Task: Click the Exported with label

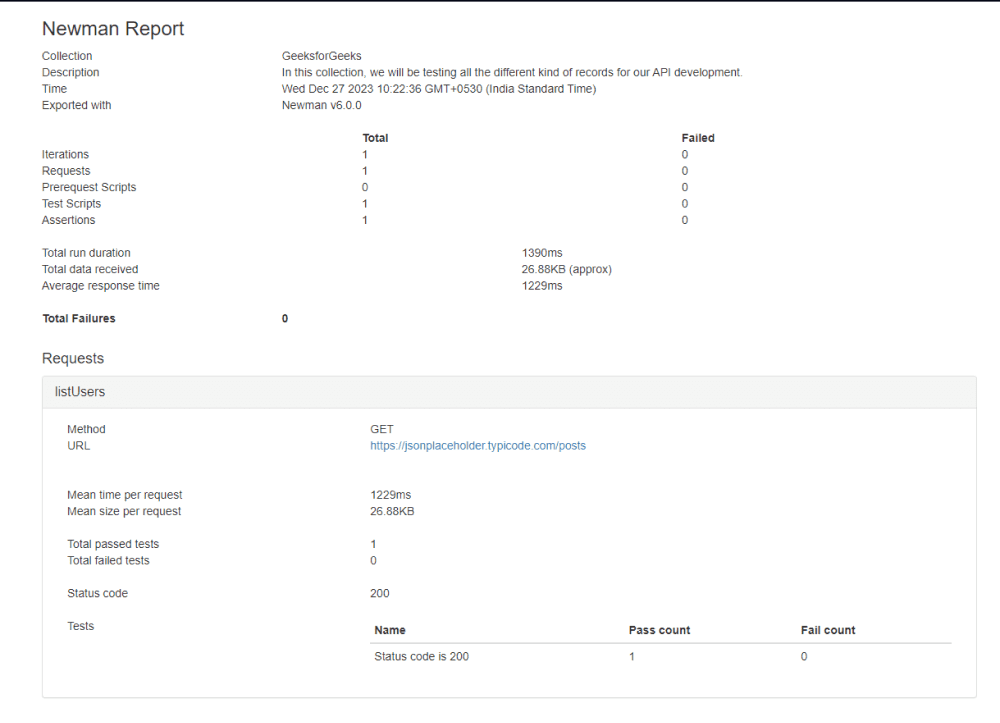Action: (77, 105)
